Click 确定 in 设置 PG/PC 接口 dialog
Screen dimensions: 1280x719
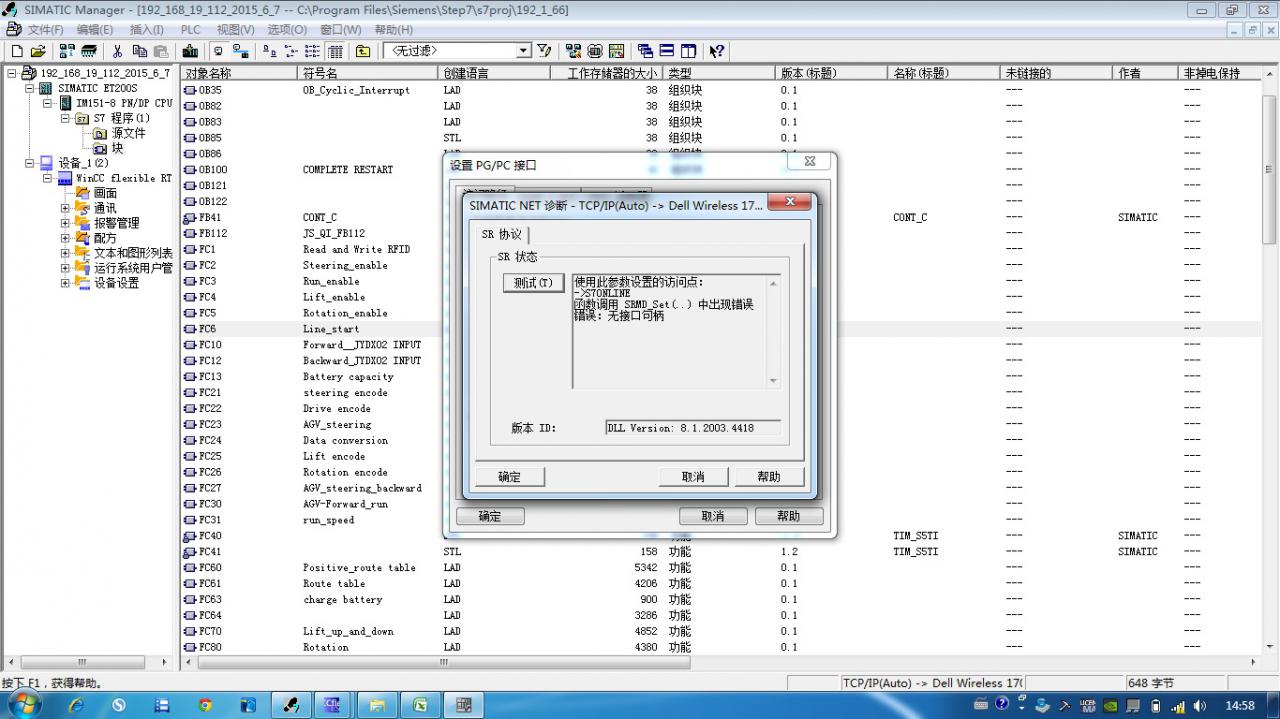coord(489,516)
